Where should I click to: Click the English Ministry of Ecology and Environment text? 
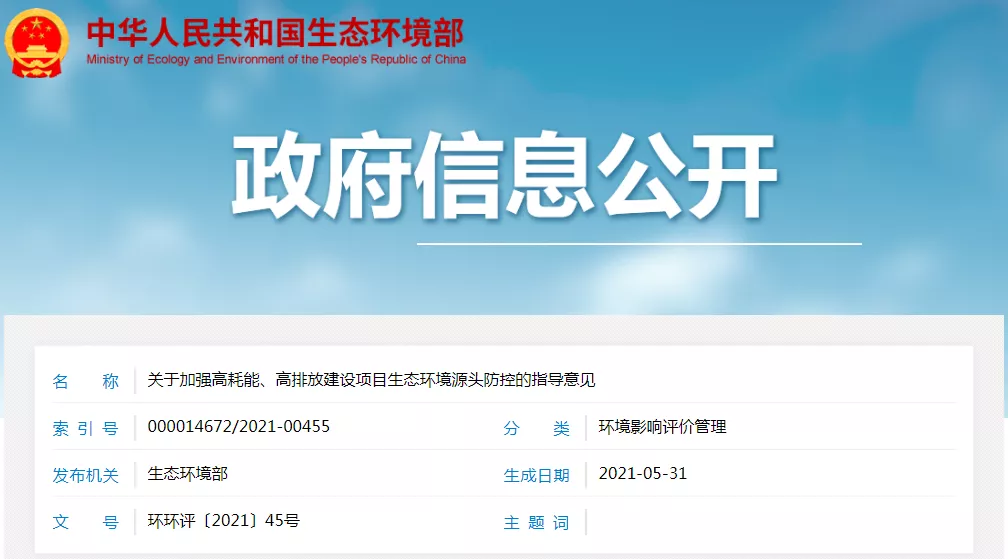click(x=276, y=60)
